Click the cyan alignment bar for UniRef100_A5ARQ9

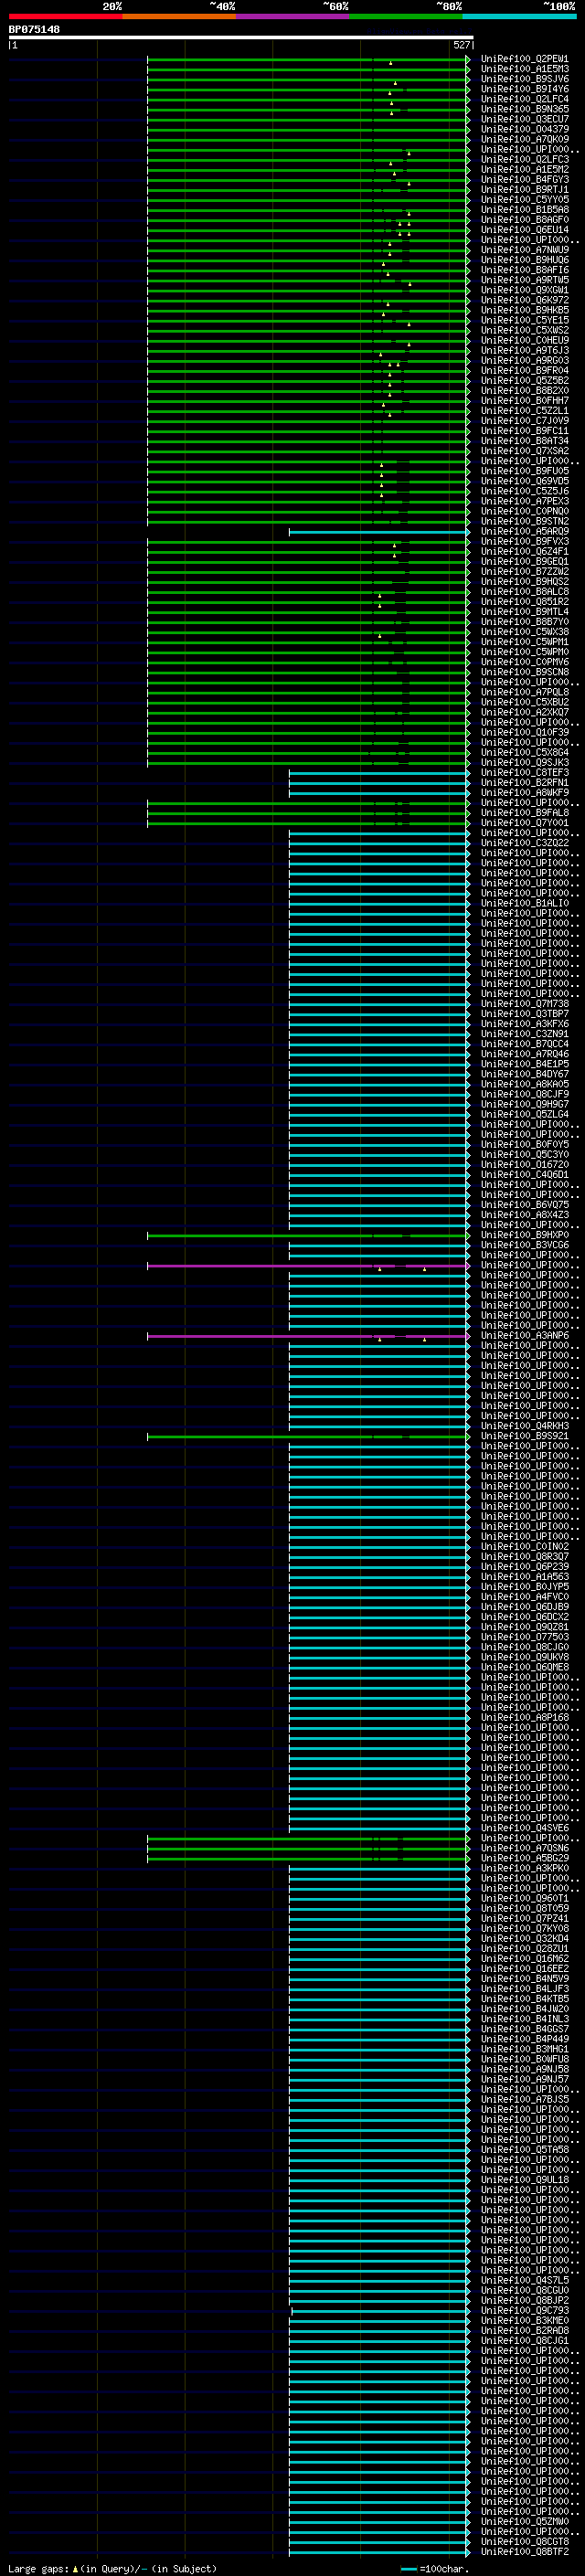tap(379, 532)
